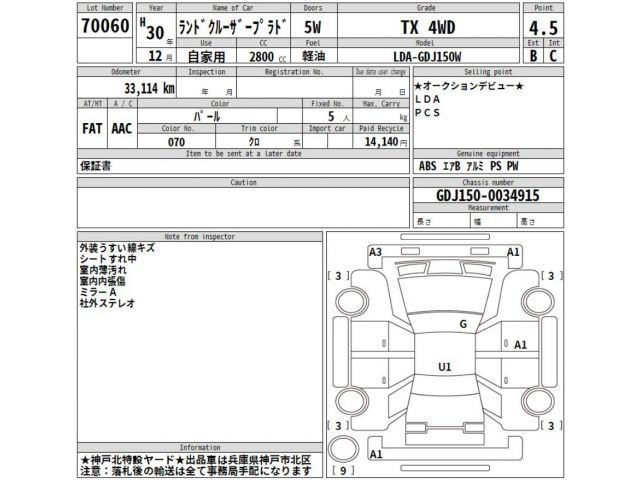Select the inspector note シートすれ中
640x480 pixels.
108,259
